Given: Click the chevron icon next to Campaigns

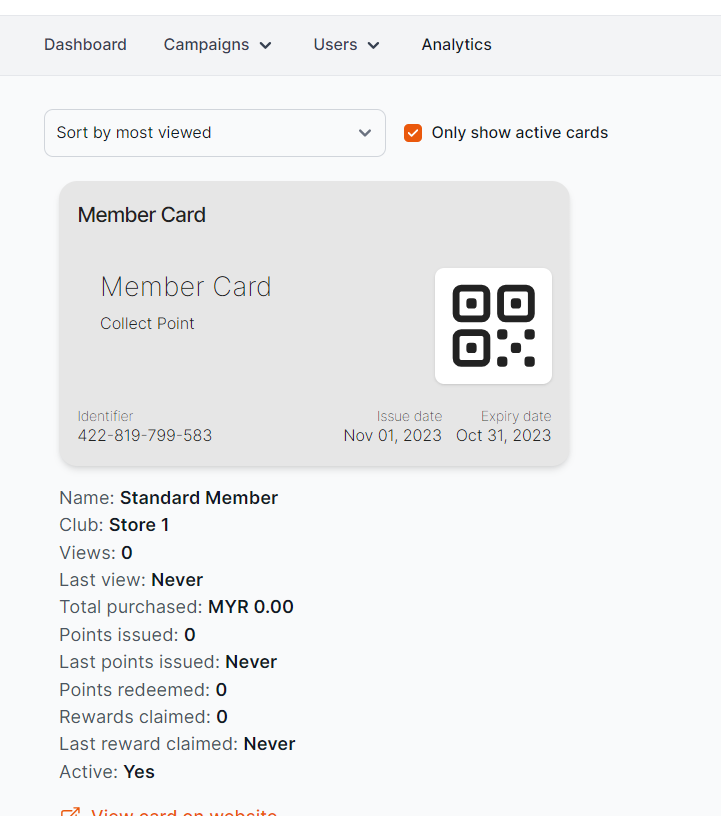Looking at the screenshot, I should 265,45.
